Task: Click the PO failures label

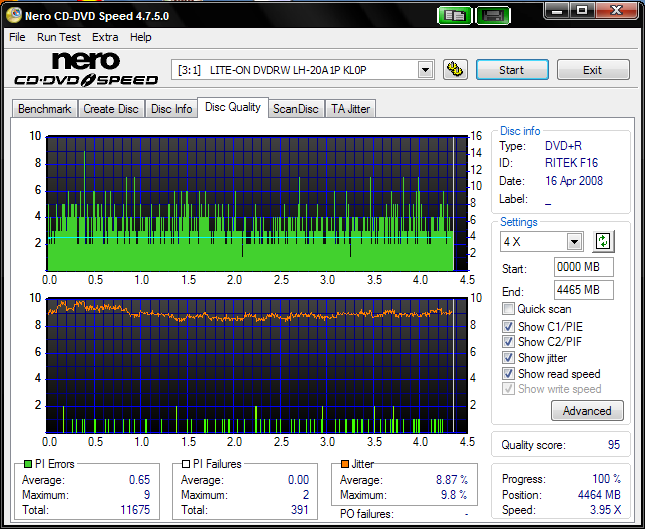Action: tap(367, 514)
